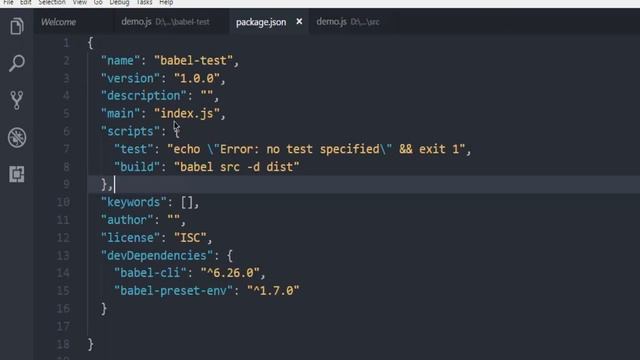Open the Debug view in activity bar

click(17, 138)
